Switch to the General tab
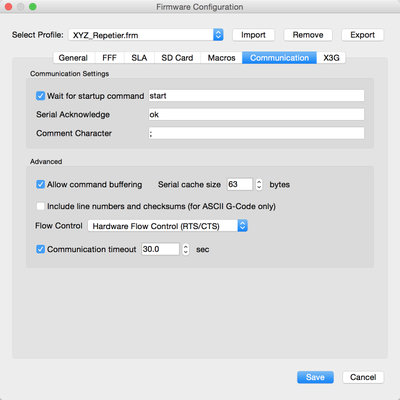Viewport: 400px width, 400px height. click(73, 58)
